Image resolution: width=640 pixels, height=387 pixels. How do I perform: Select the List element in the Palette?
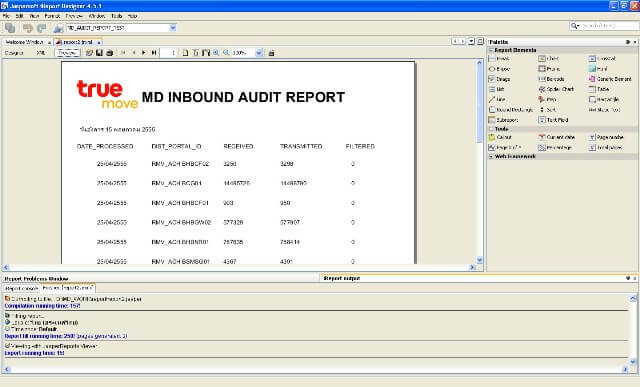click(x=496, y=89)
